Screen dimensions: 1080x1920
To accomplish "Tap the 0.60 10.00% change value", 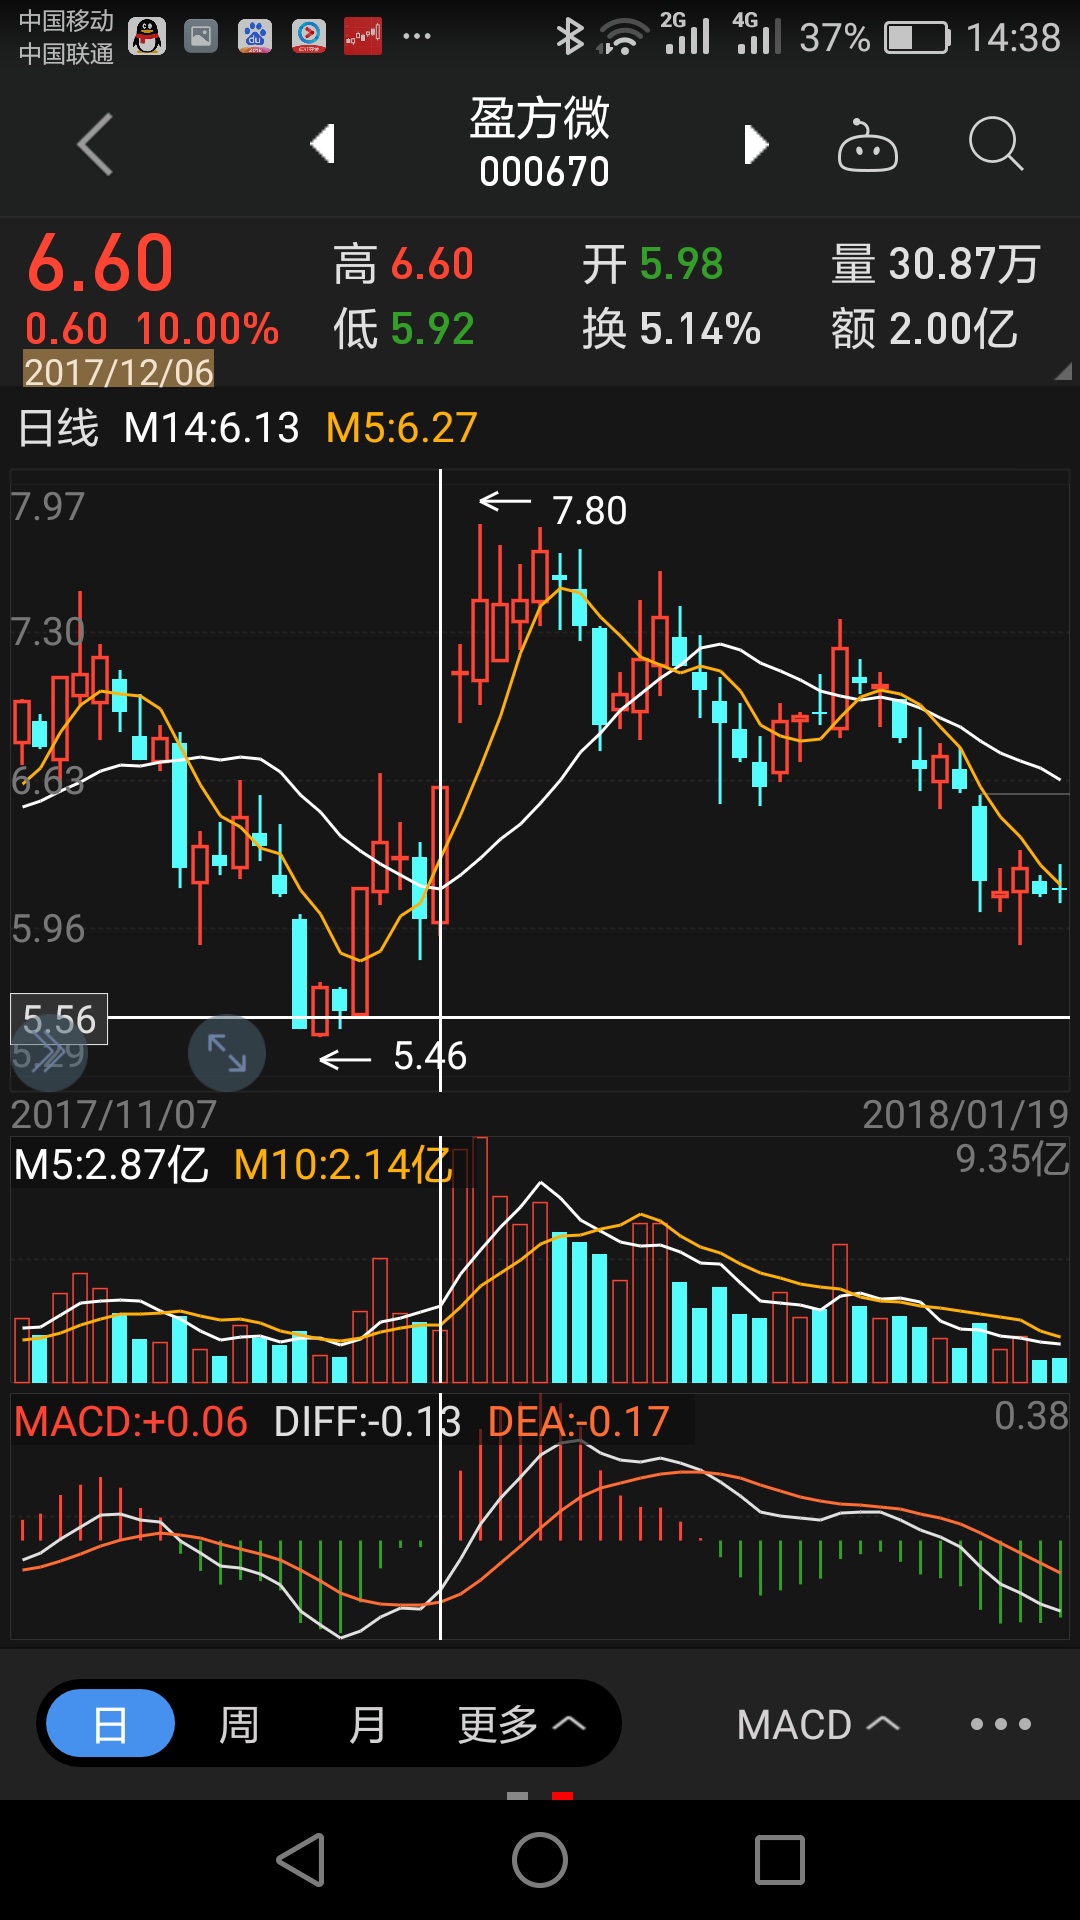I will click(x=152, y=329).
